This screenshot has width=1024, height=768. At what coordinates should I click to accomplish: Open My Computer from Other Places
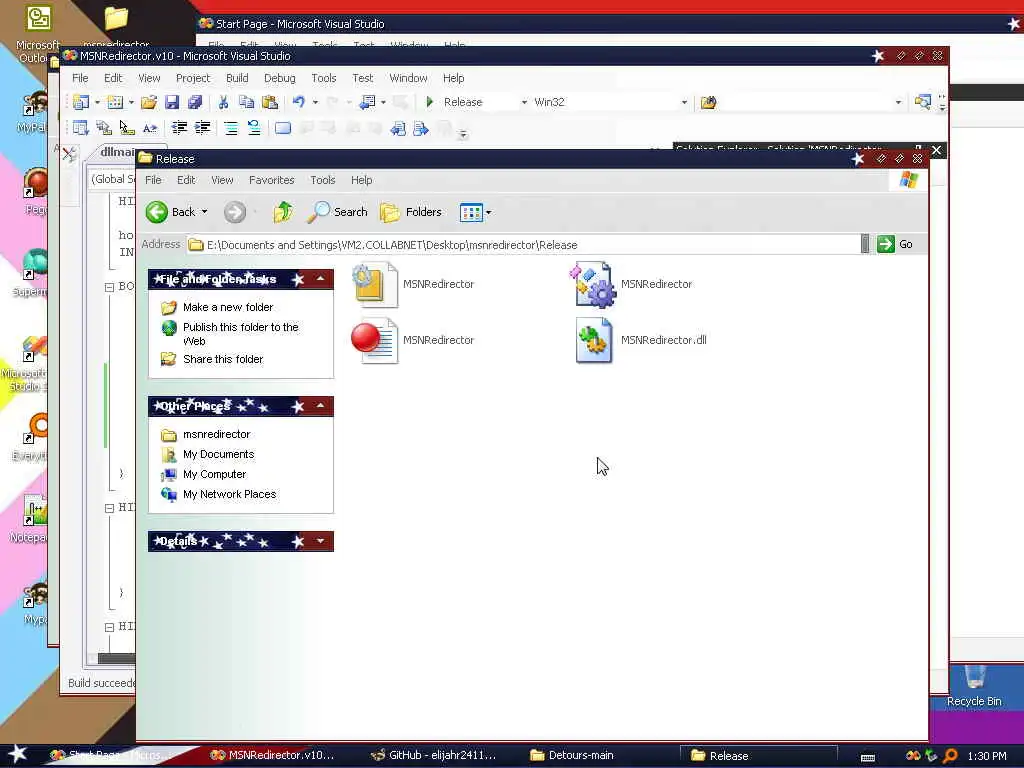coord(214,474)
